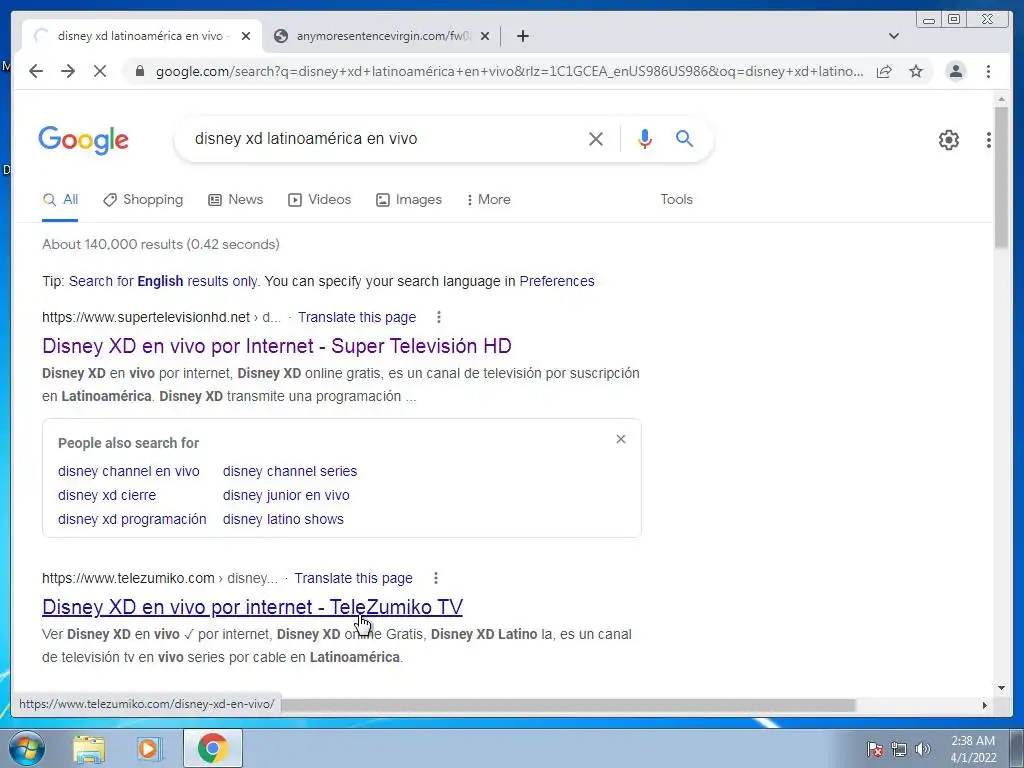Close the anymoresentencevirgin.com tab

pos(485,36)
